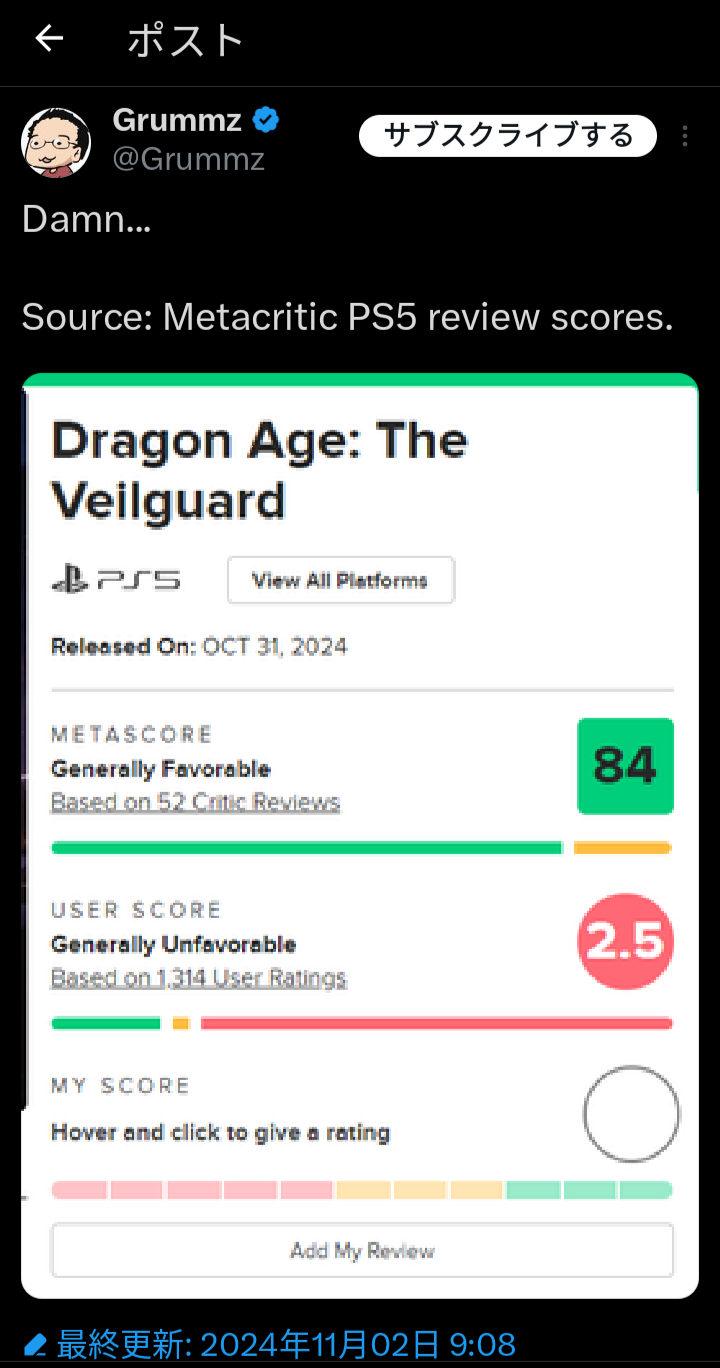
Task: Tap the Dragon Age: The Veilguard title
Action: point(259,469)
